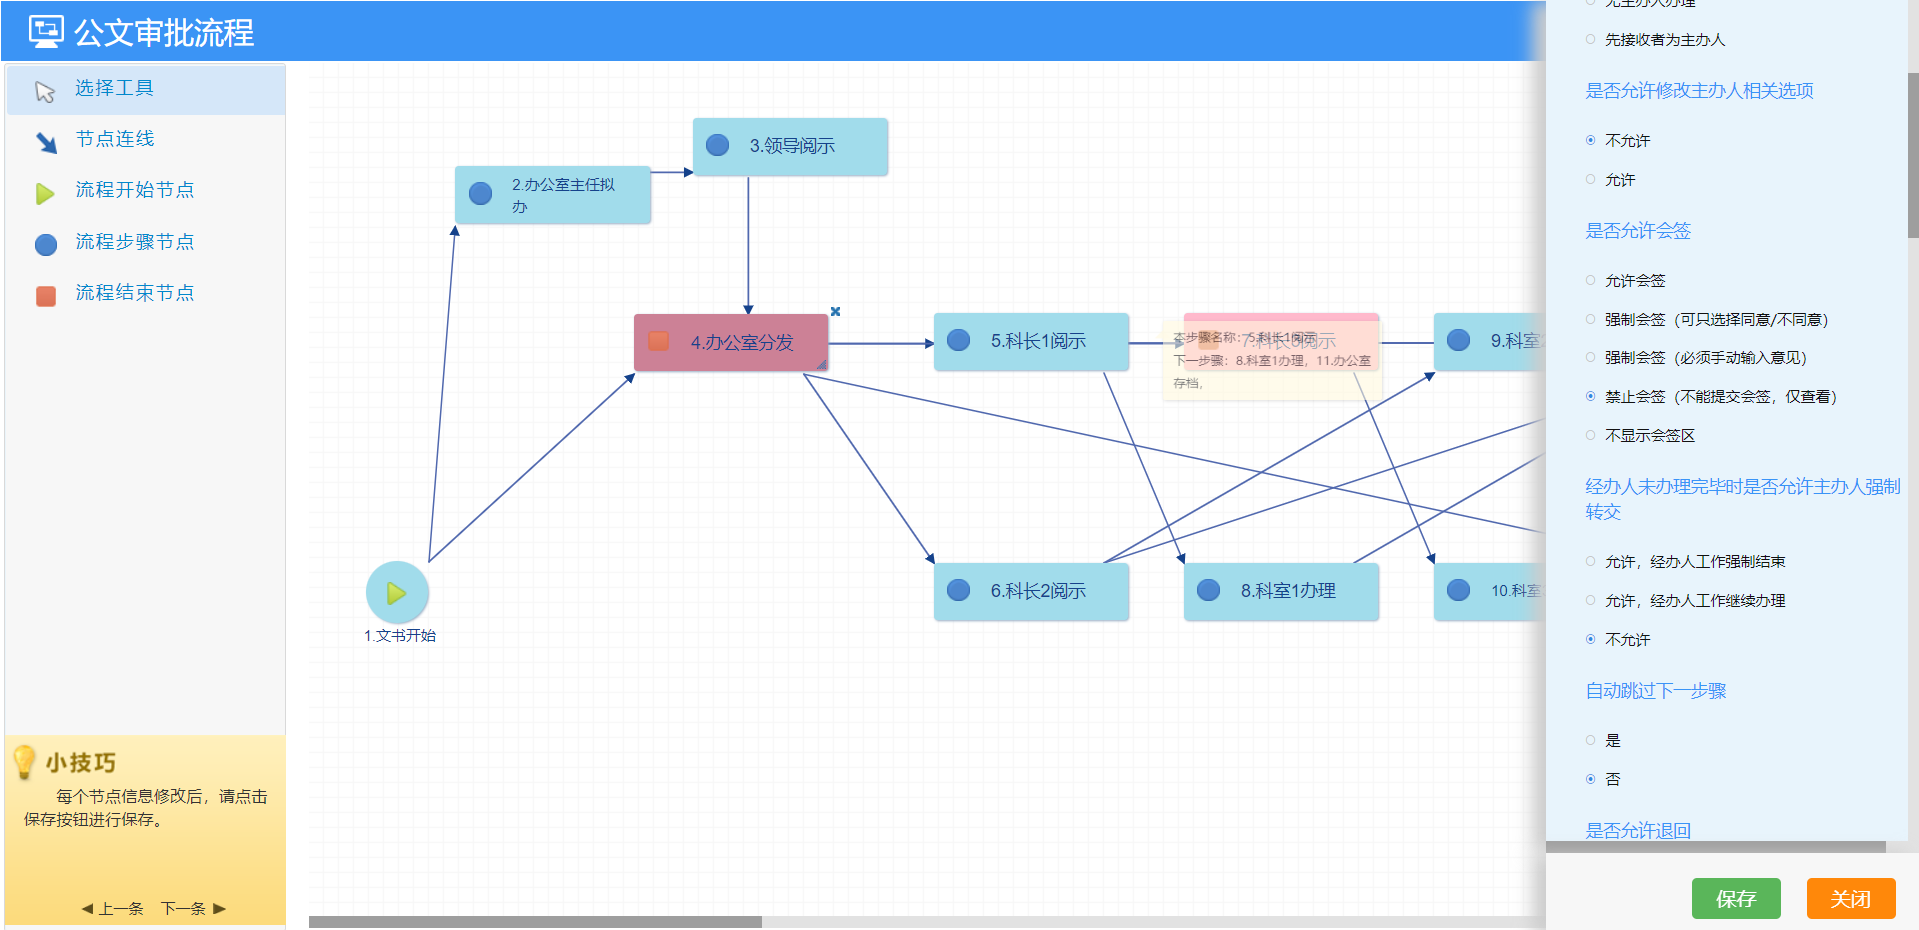Viewport: 1919px width, 930px height.
Task: Select the 不显示会签区 radio option
Action: click(1590, 435)
